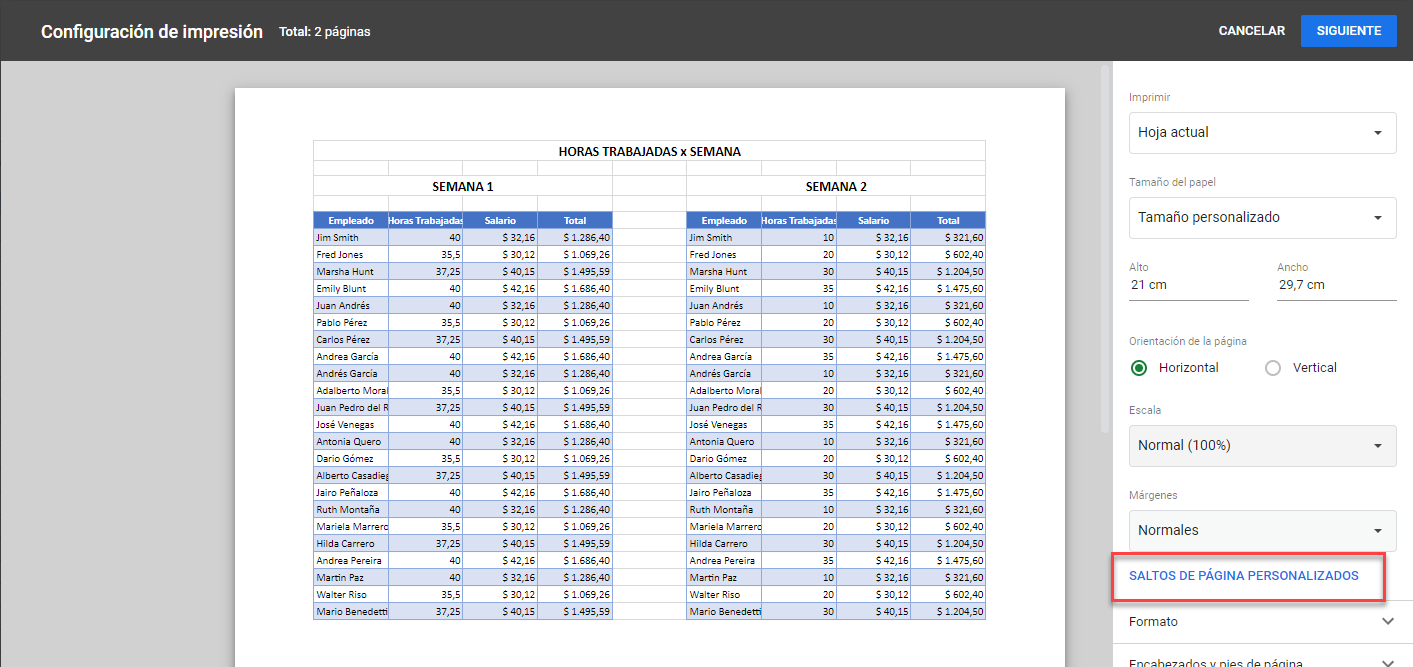This screenshot has width=1413, height=667.
Task: Click the settings panel vertical scrollbar
Action: pos(1105,250)
